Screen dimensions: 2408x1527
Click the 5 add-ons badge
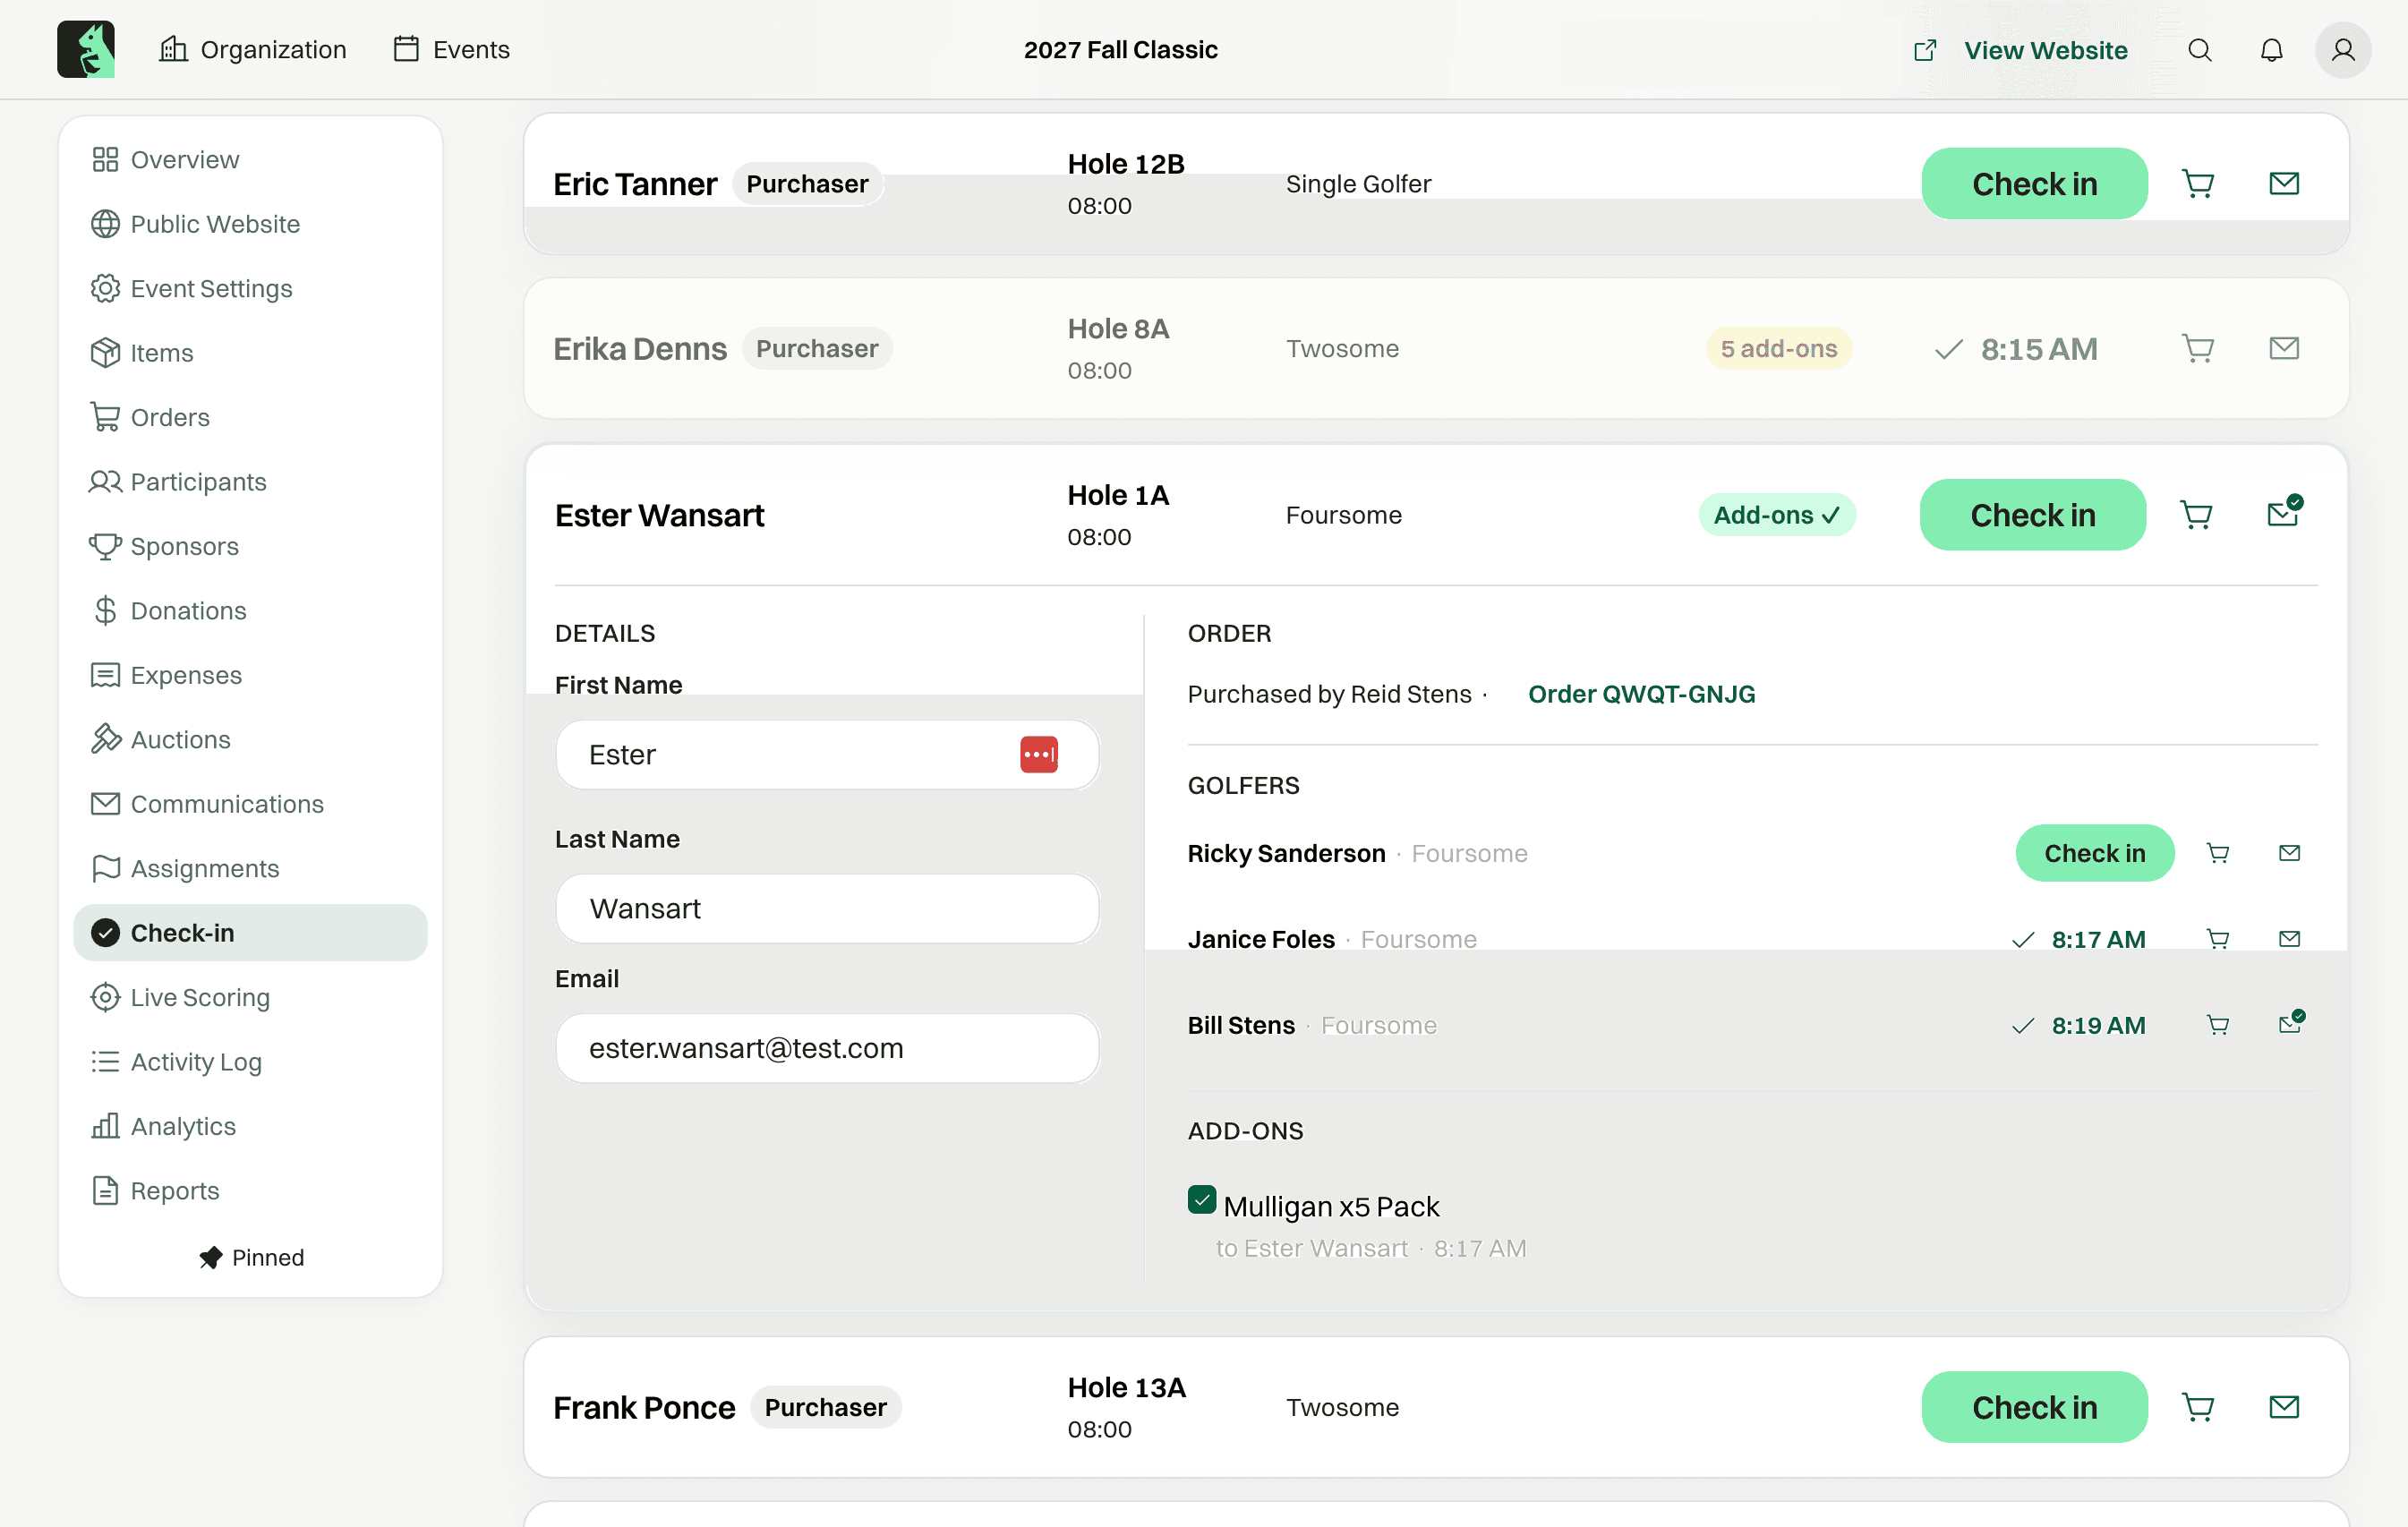pyautogui.click(x=1778, y=348)
